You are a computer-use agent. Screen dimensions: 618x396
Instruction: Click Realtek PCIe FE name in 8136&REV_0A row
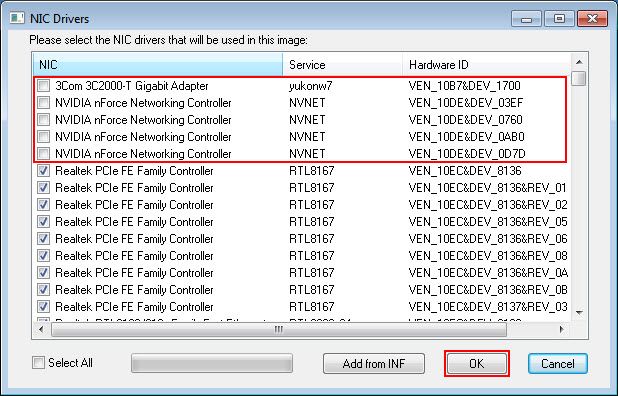click(134, 273)
